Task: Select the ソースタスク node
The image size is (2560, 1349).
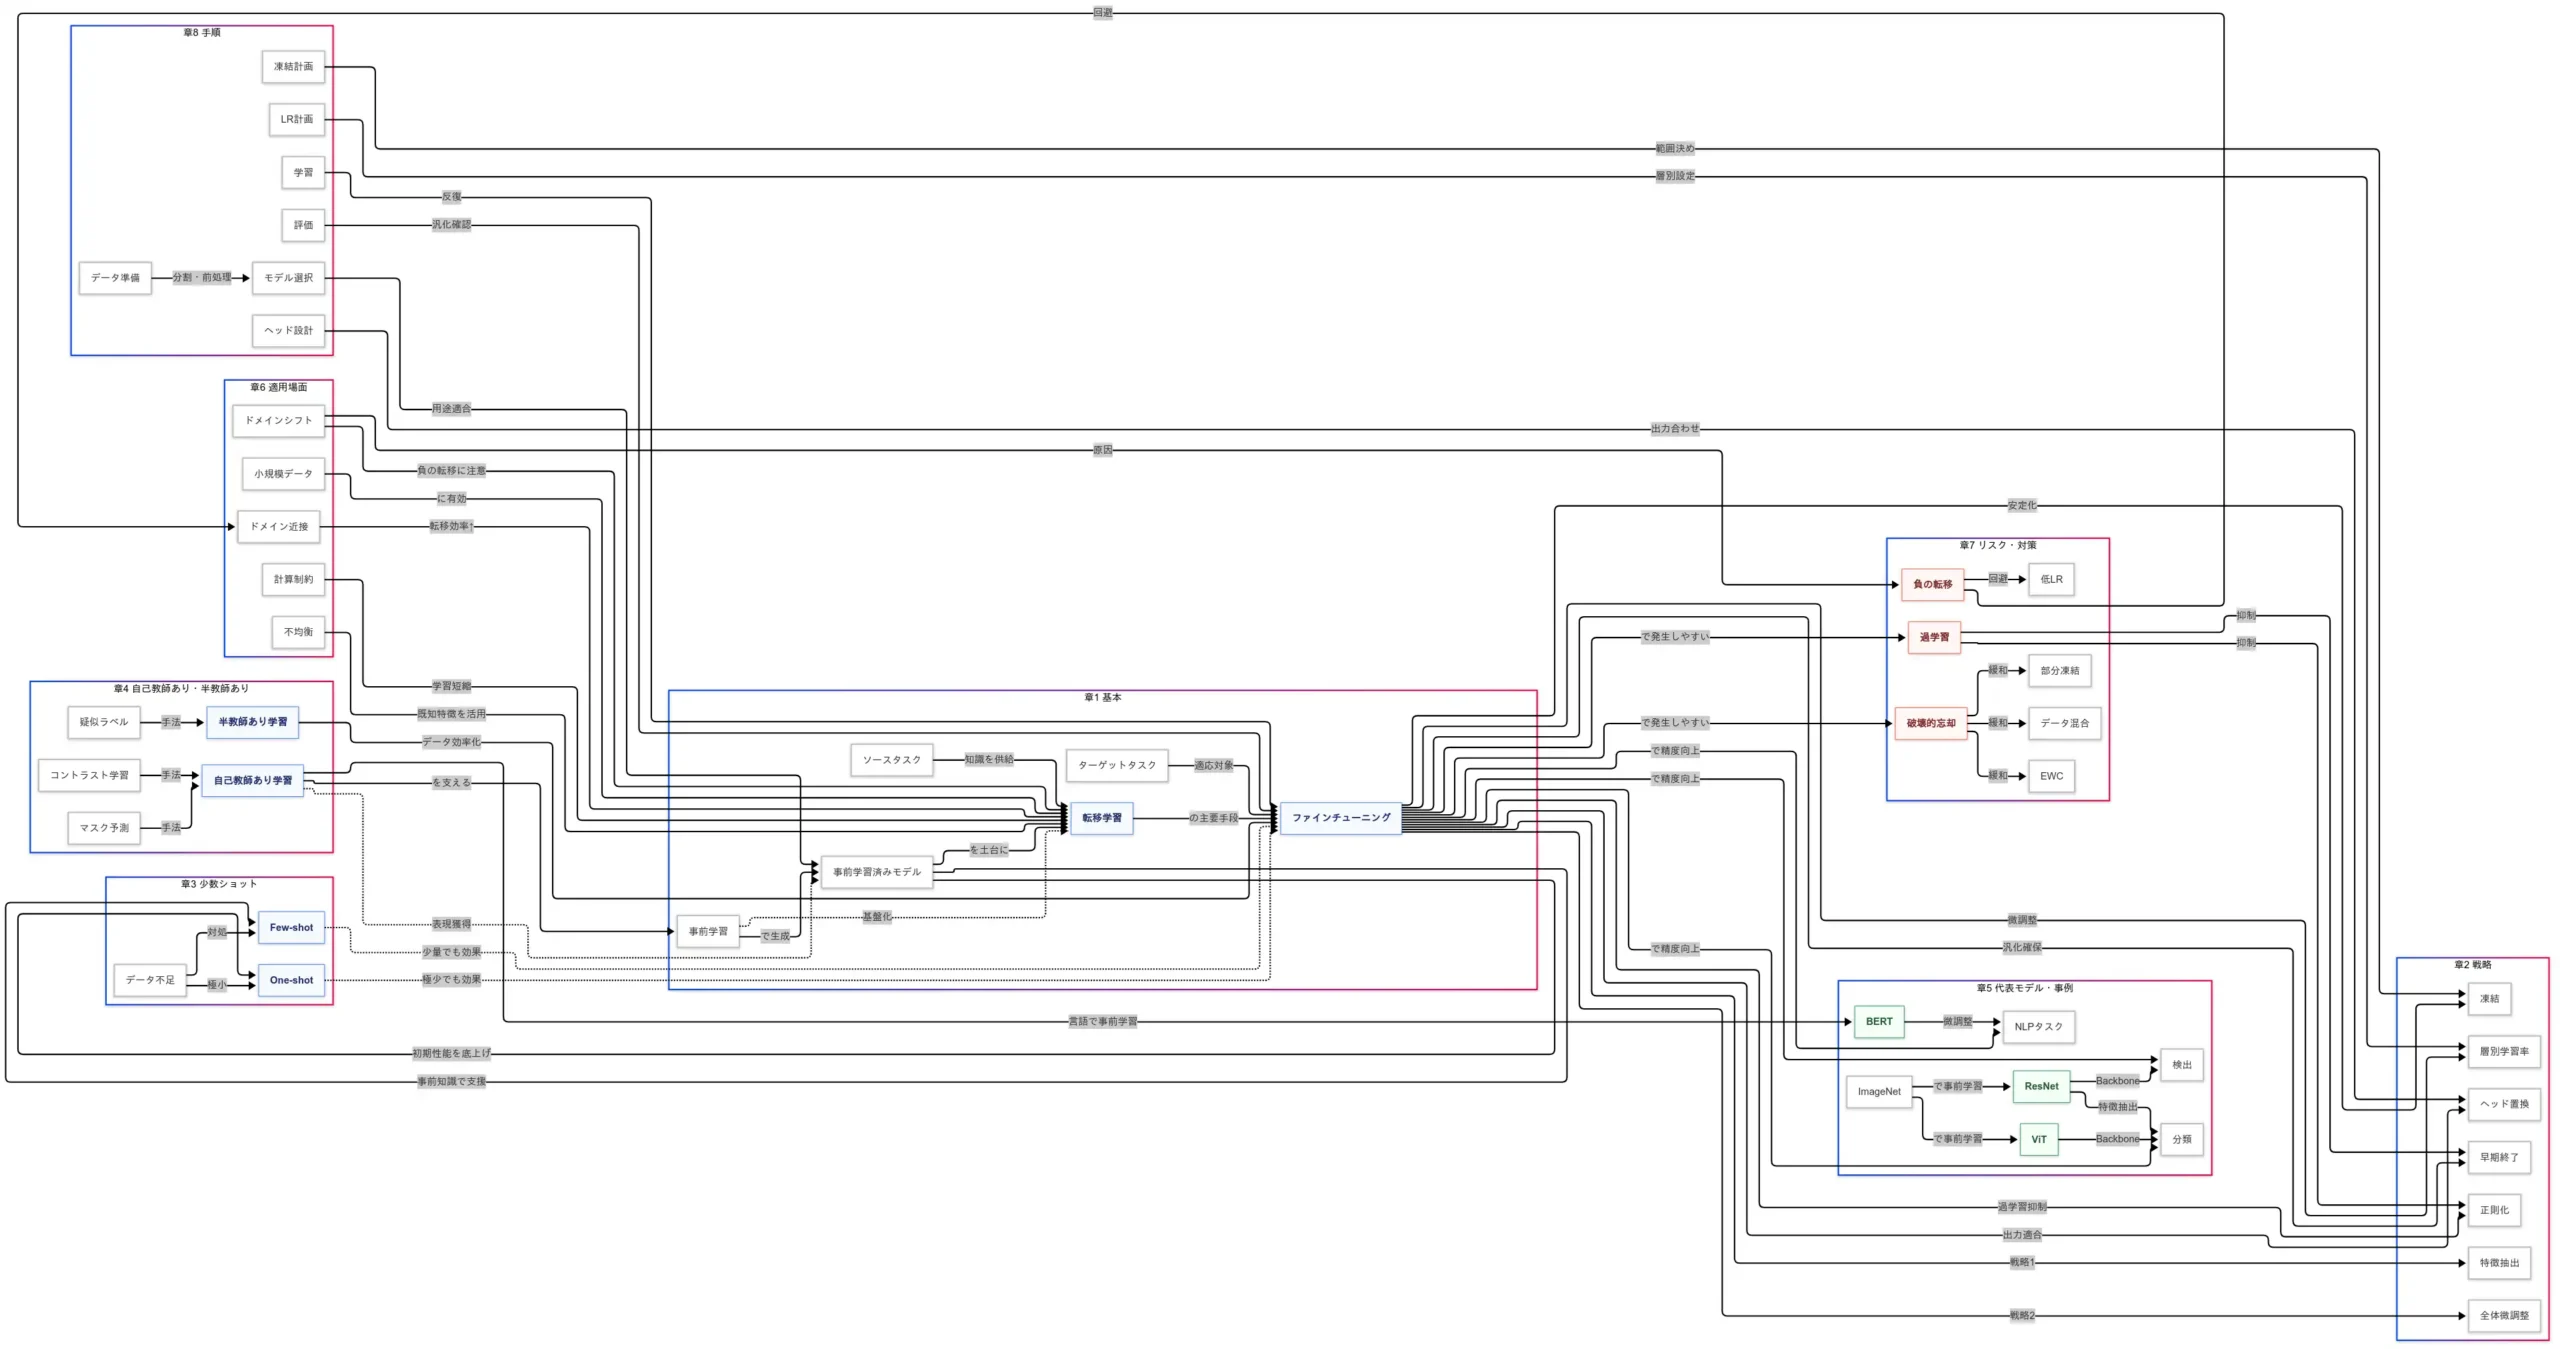Action: [x=891, y=760]
